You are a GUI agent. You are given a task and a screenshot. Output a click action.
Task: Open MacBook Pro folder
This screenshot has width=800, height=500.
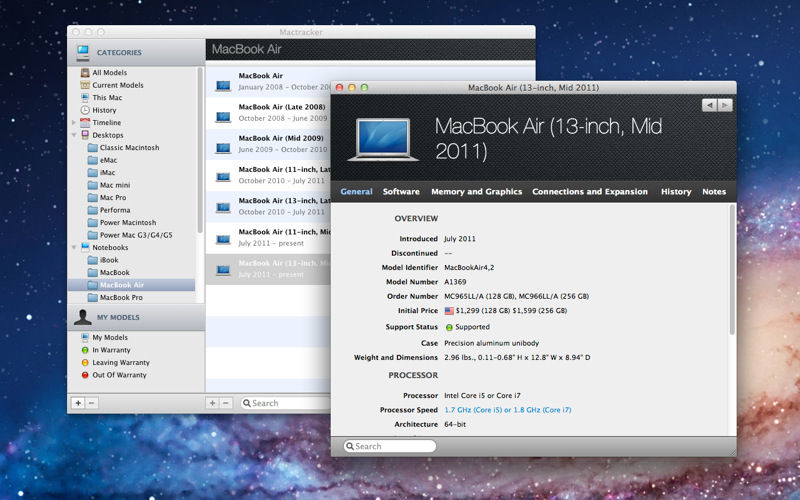click(x=92, y=297)
